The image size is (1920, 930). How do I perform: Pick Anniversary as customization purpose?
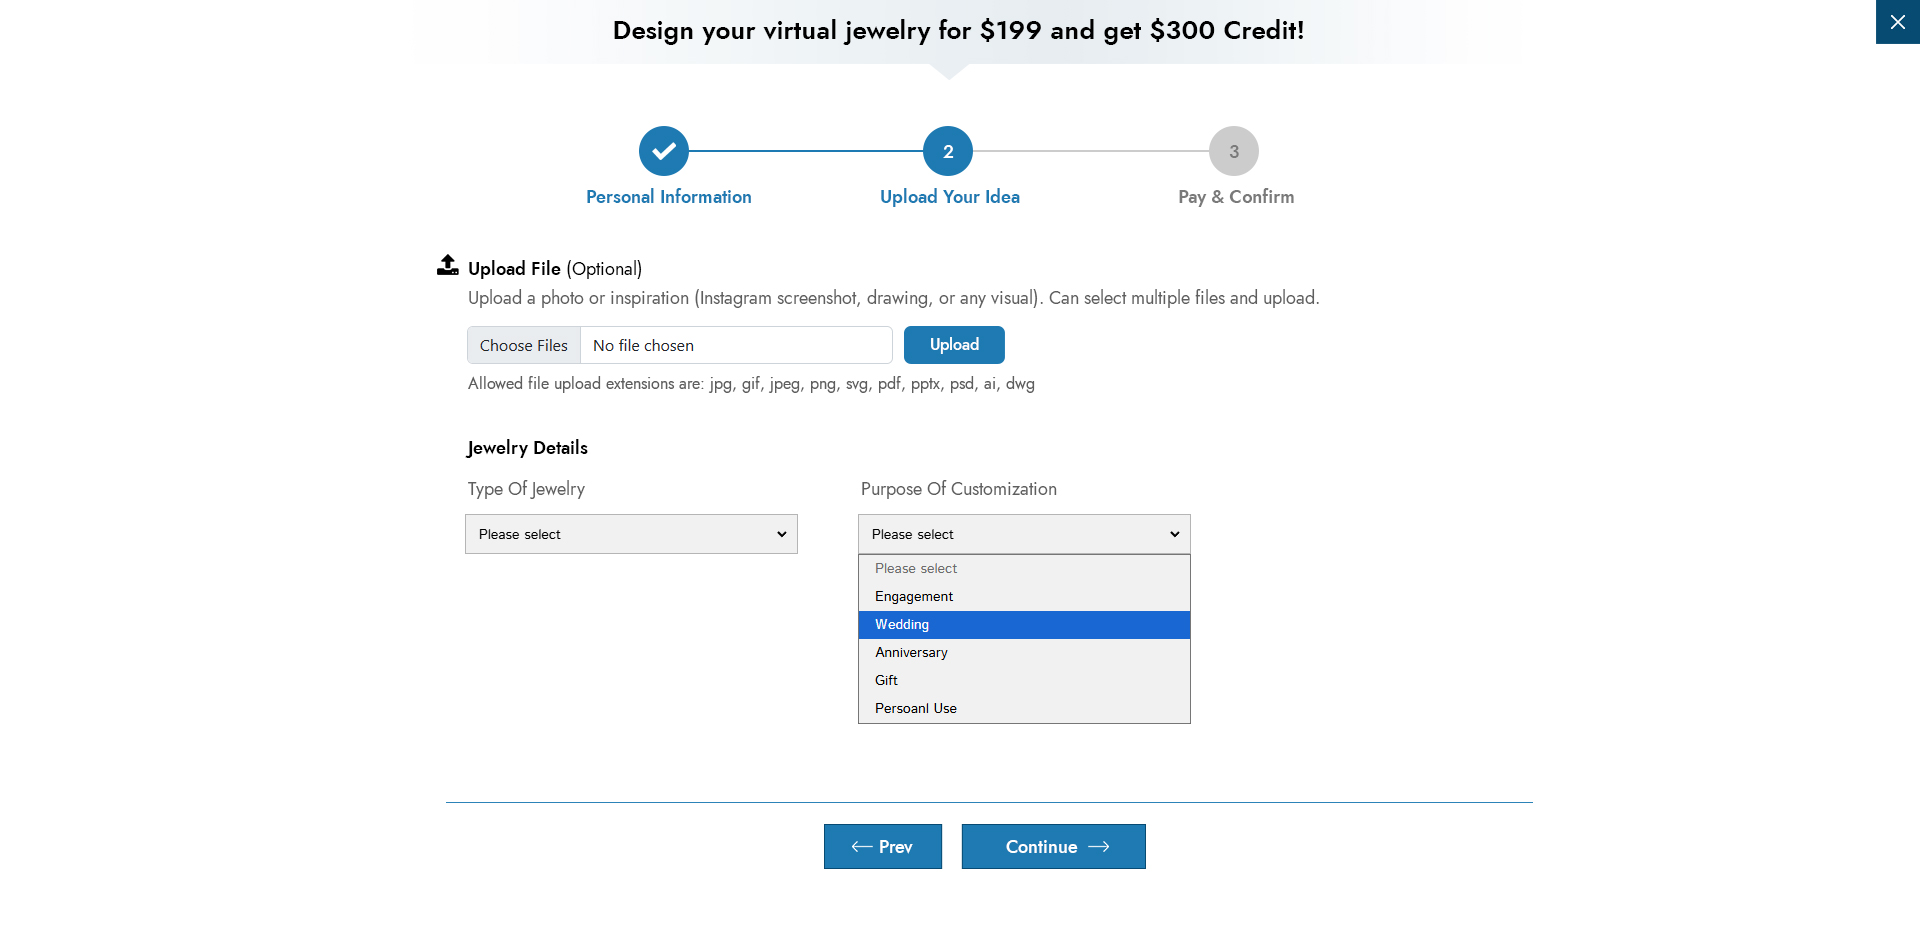pos(911,652)
